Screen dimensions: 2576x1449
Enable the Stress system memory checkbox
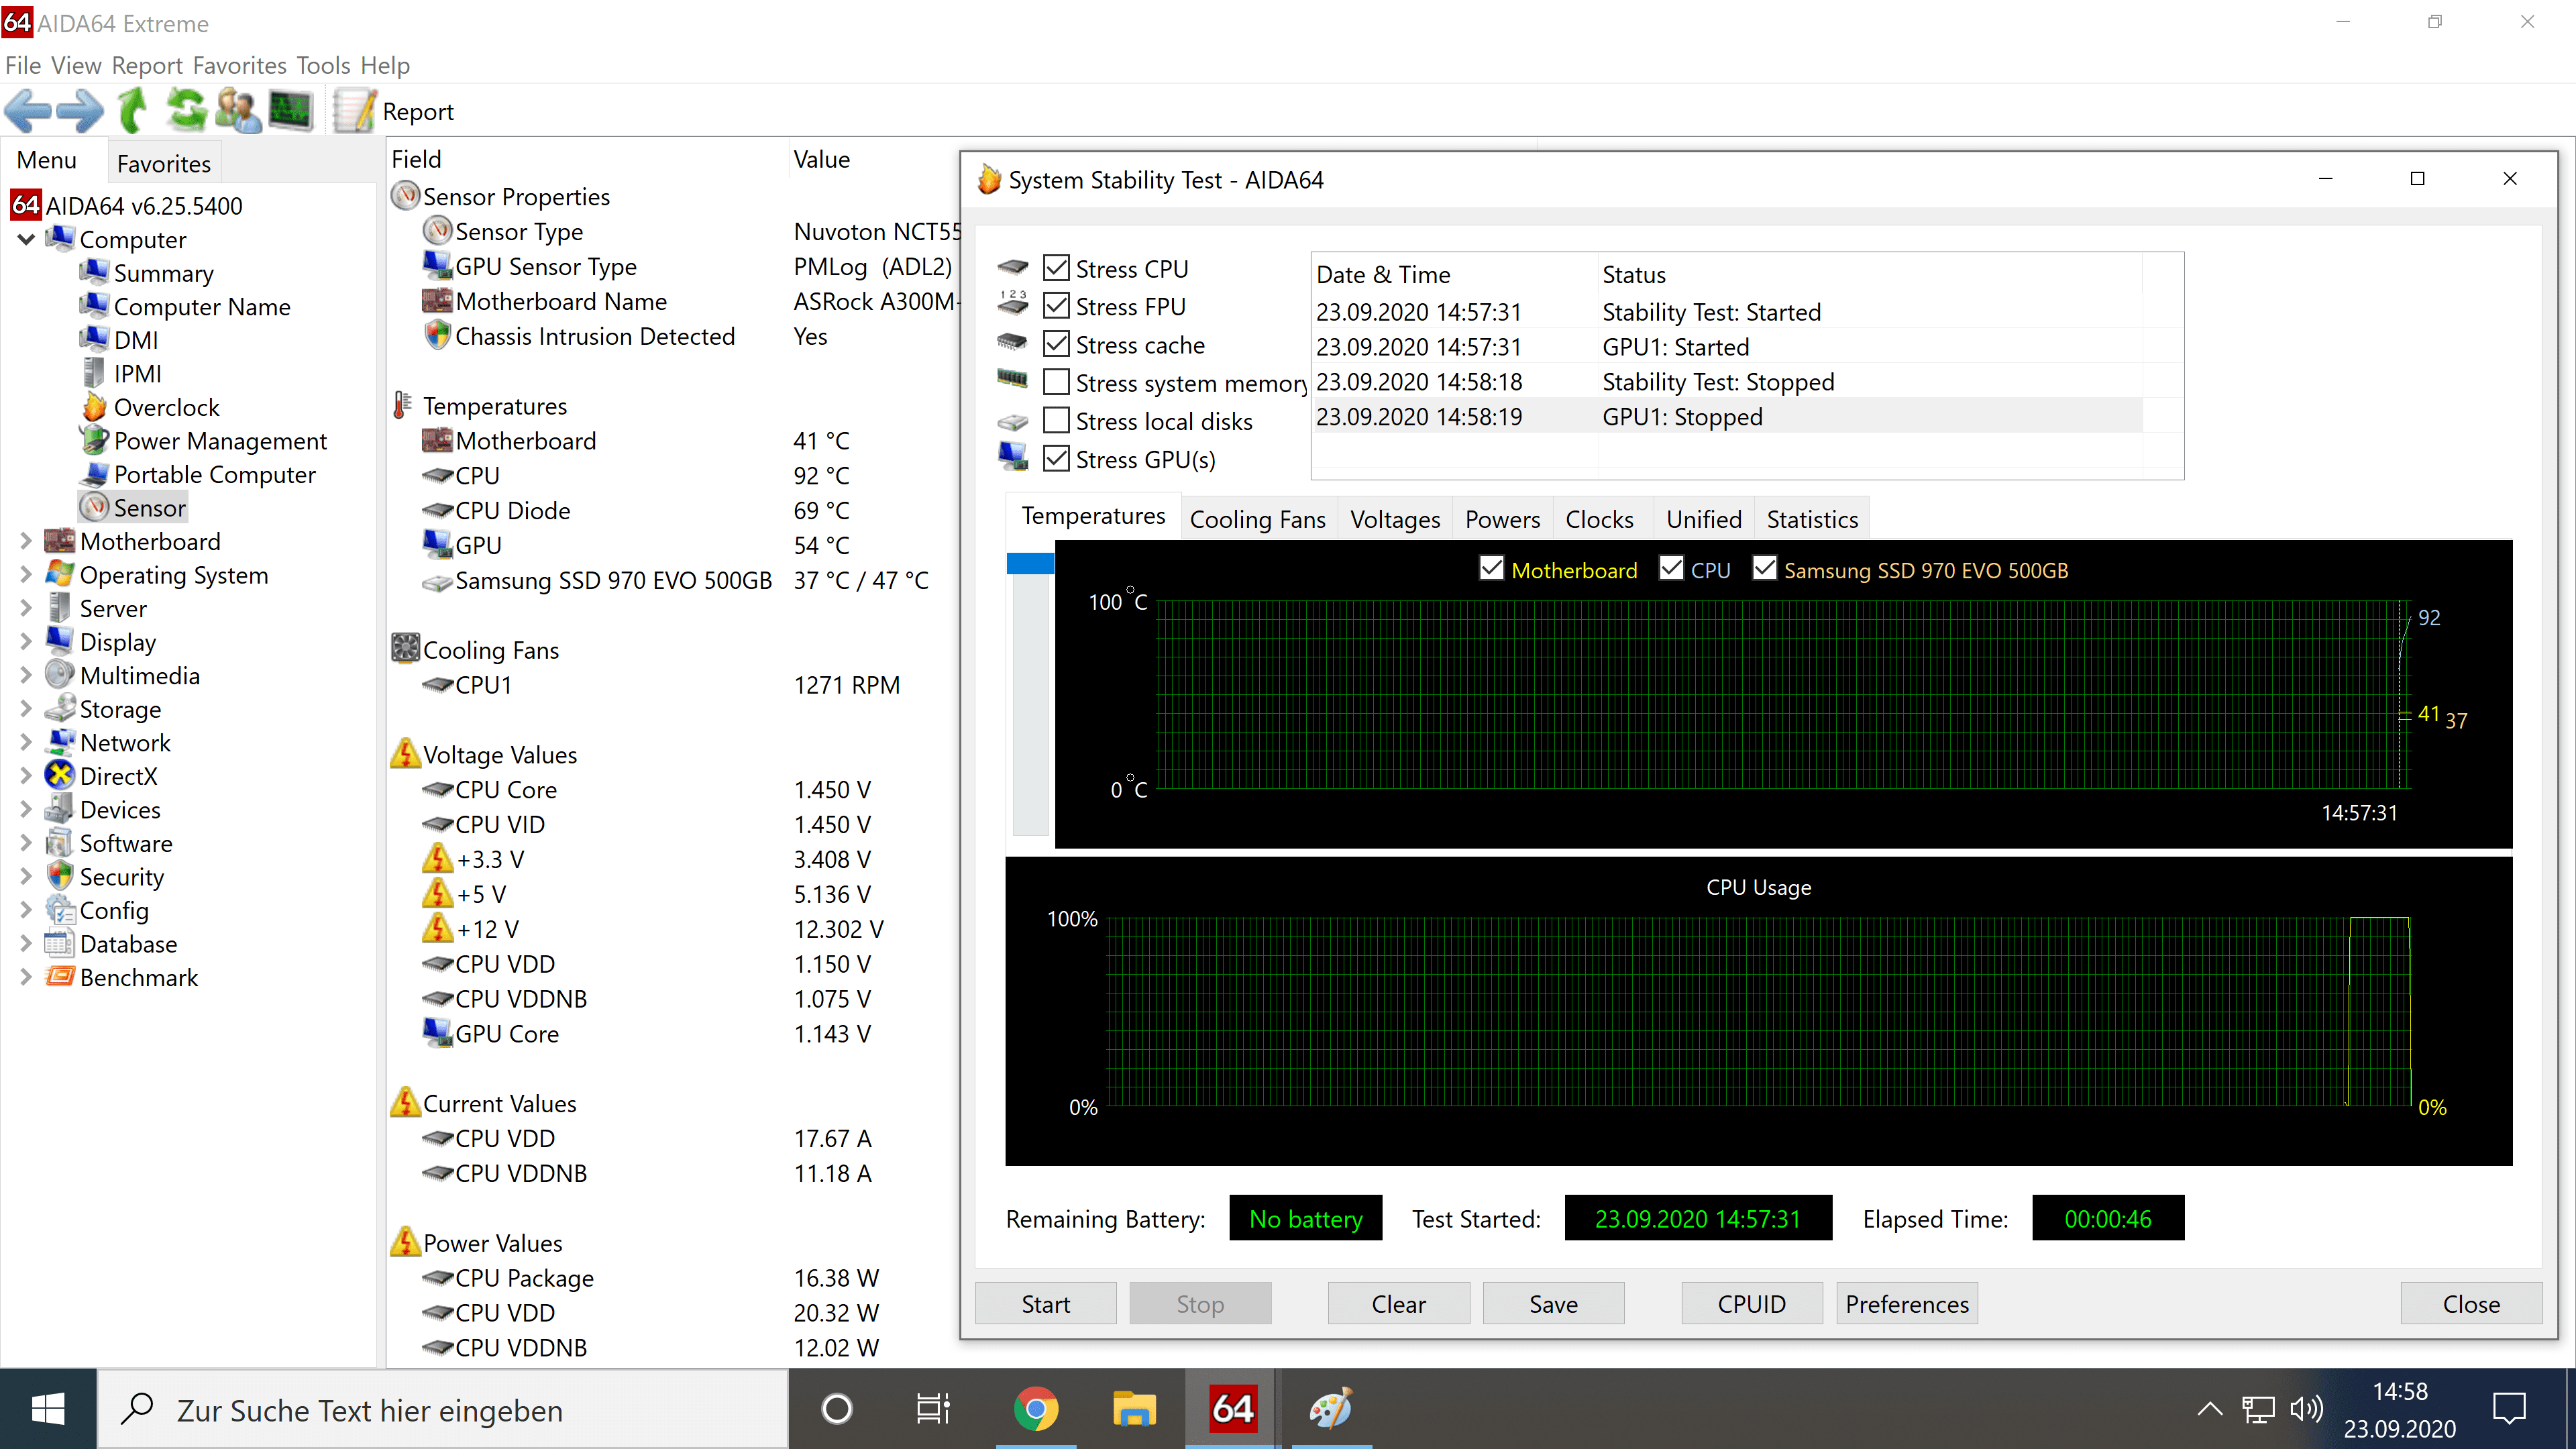tap(1056, 382)
